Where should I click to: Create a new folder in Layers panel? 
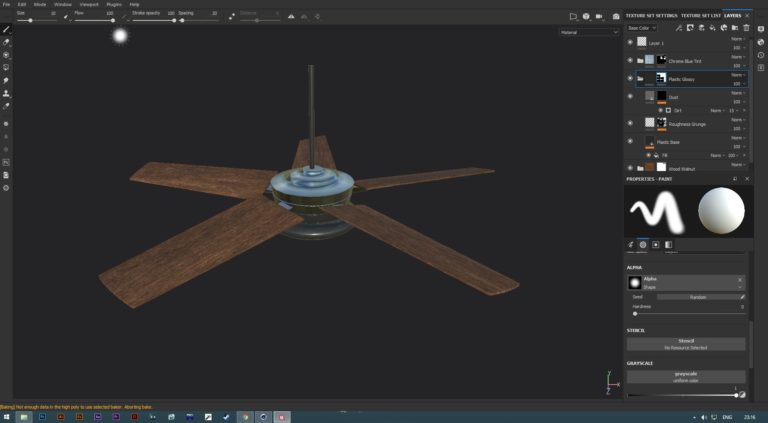735,28
